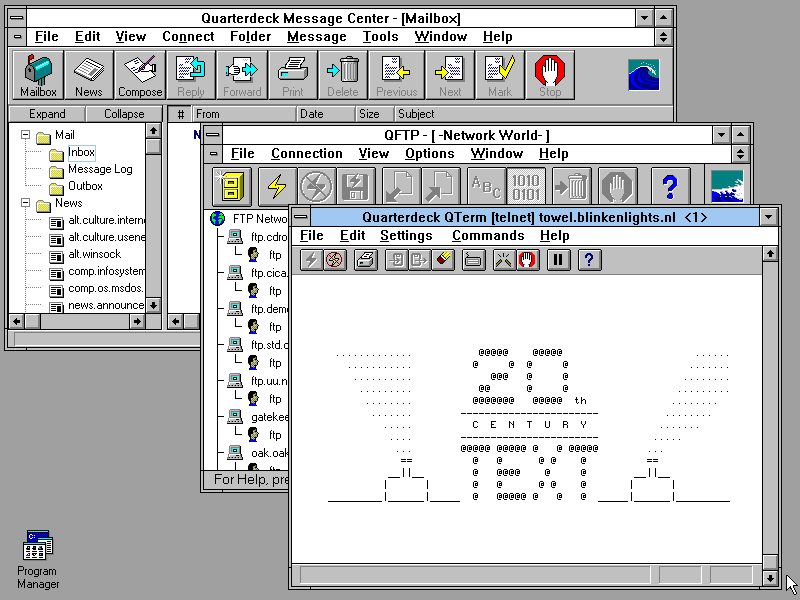Click QTerm vertical scroll down arrow
The width and height of the screenshot is (800, 600).
pyautogui.click(x=770, y=578)
